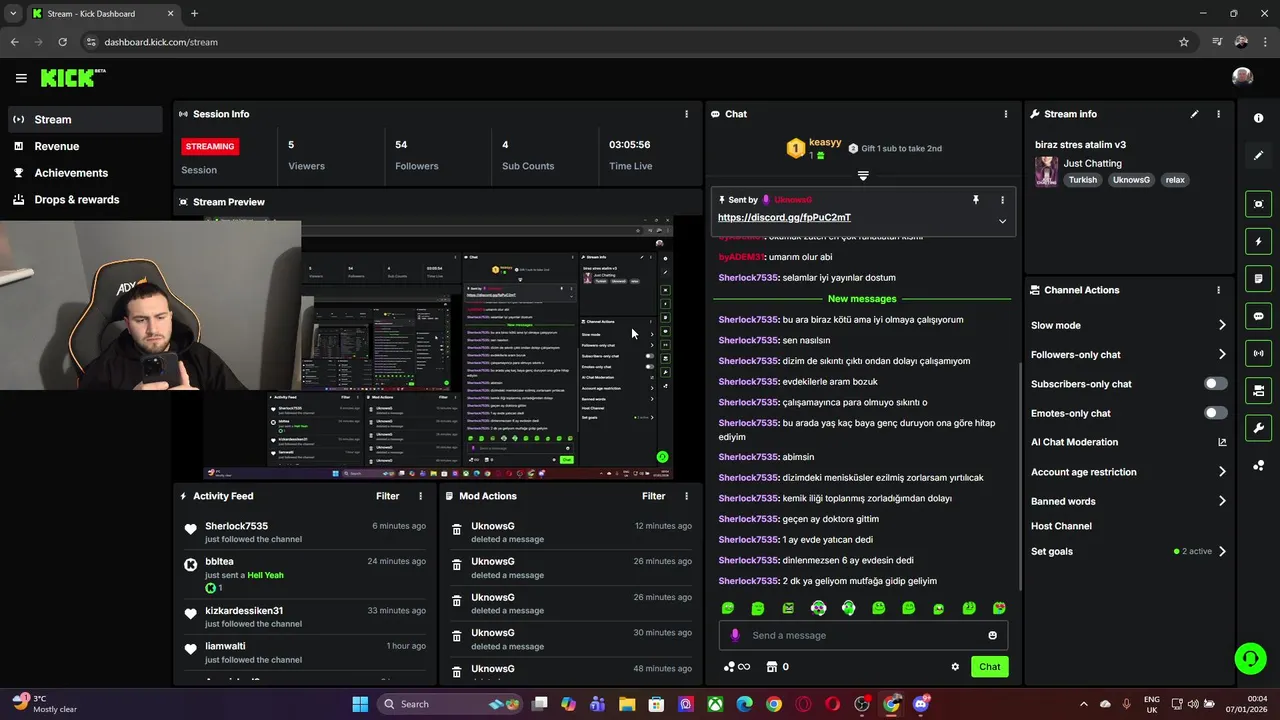This screenshot has width=1280, height=720.
Task: Open a new browser tab
Action: (194, 13)
